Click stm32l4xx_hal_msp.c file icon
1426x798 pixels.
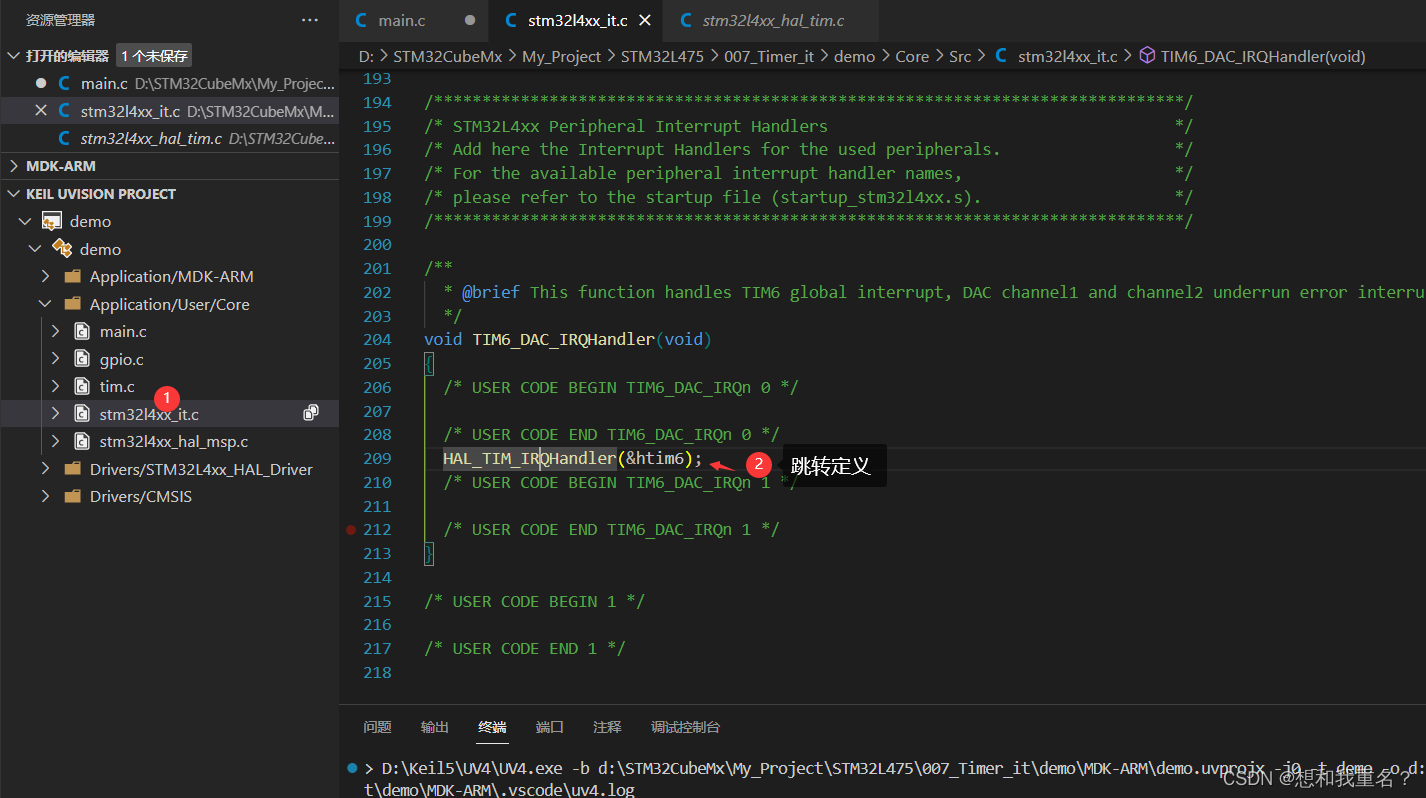coord(83,441)
